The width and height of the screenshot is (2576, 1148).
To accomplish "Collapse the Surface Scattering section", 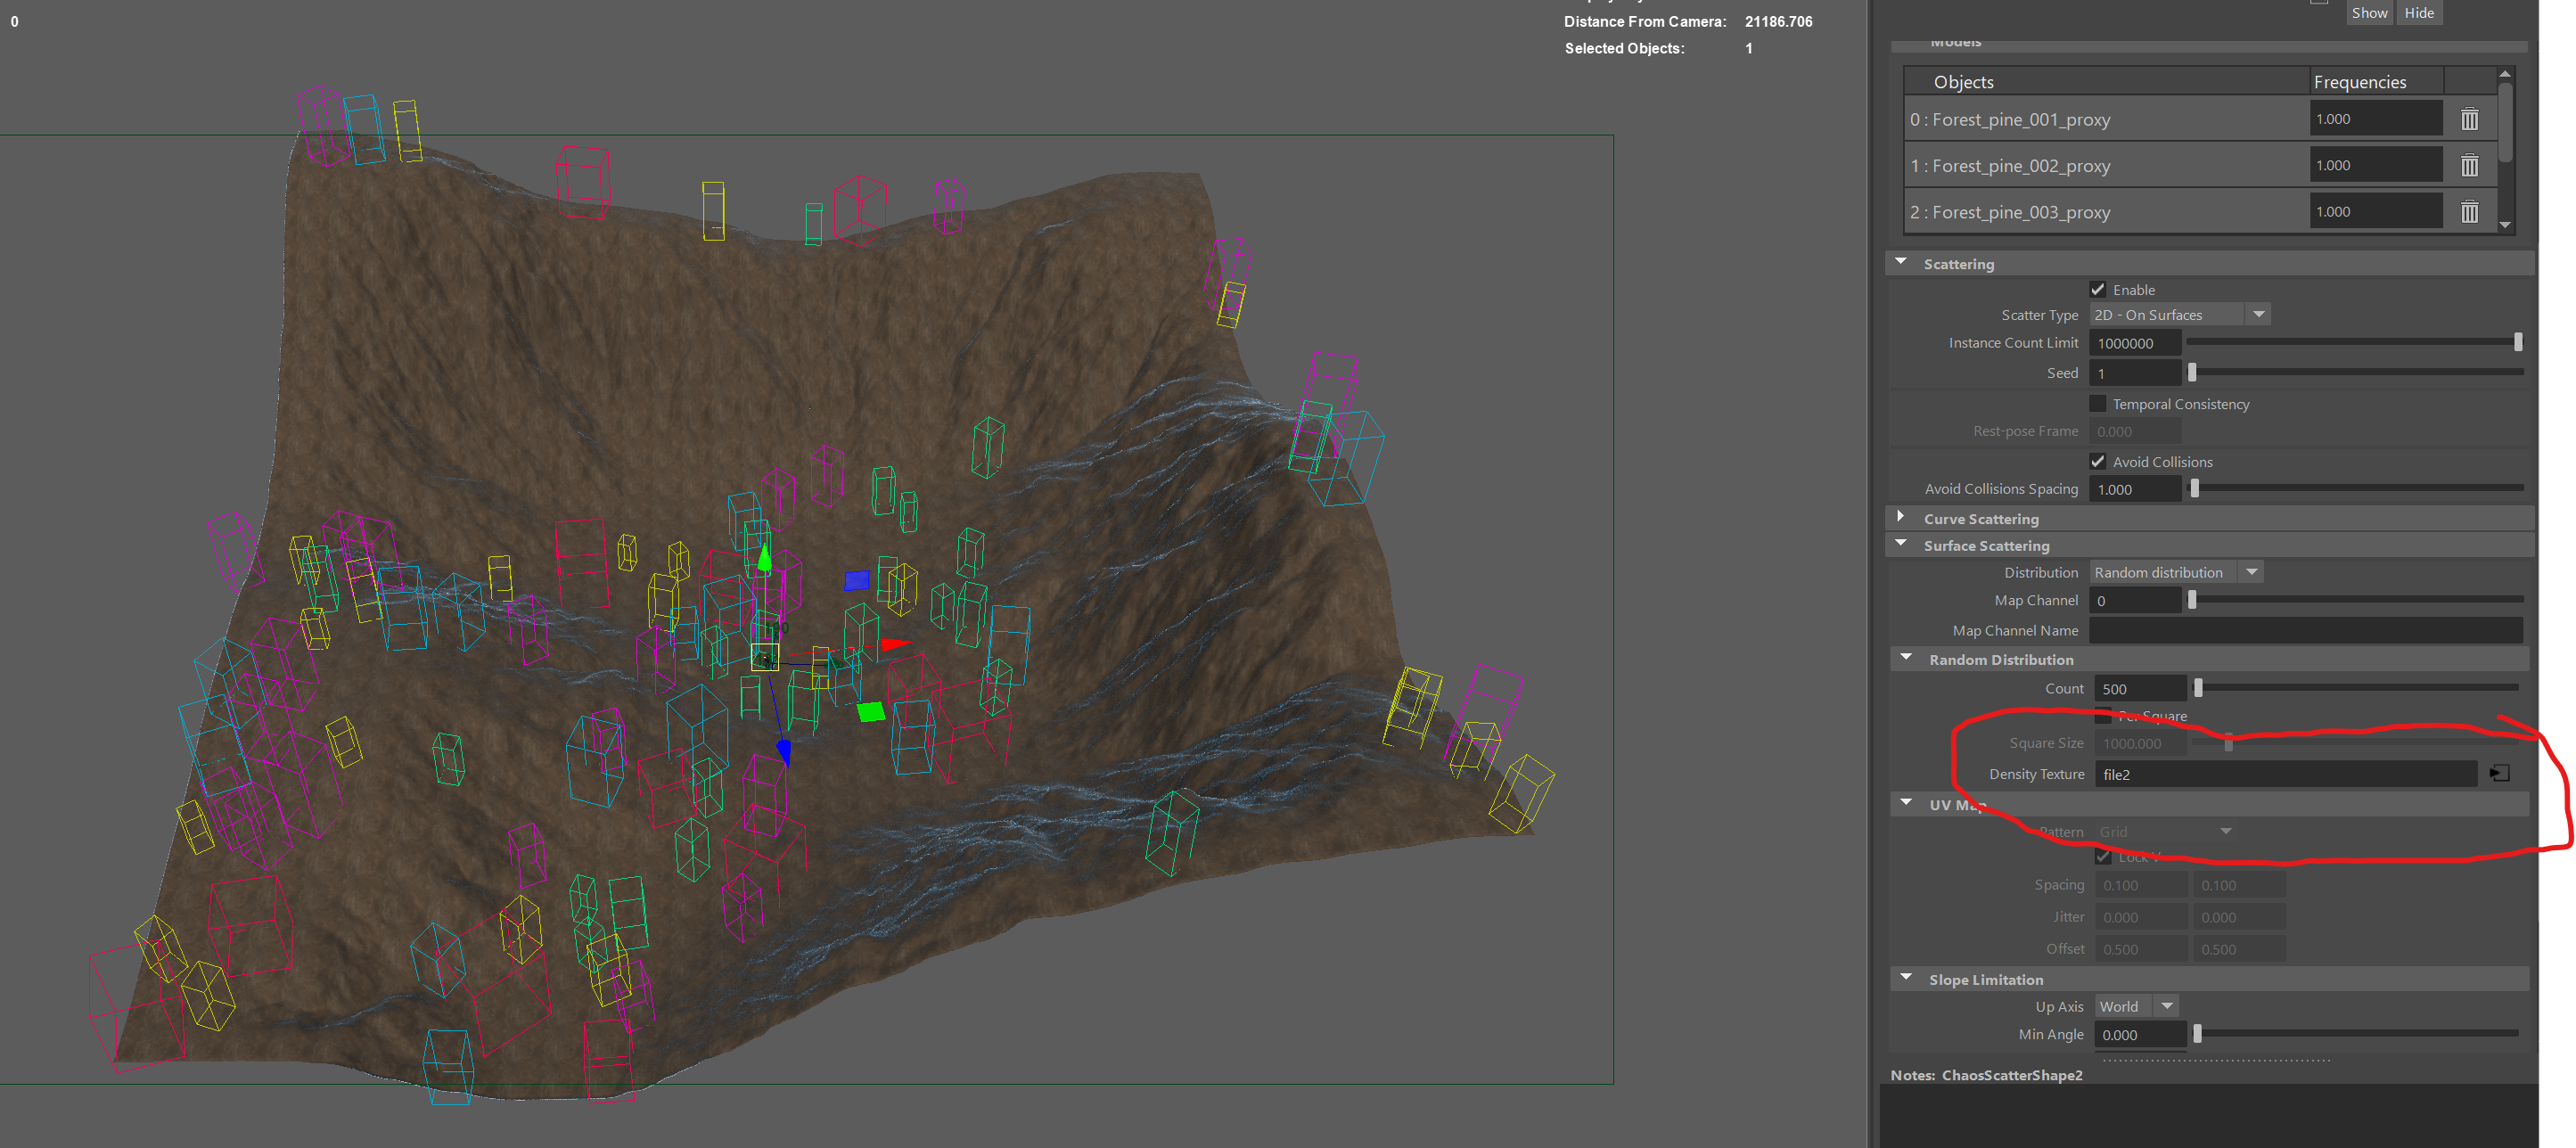I will pos(1901,544).
